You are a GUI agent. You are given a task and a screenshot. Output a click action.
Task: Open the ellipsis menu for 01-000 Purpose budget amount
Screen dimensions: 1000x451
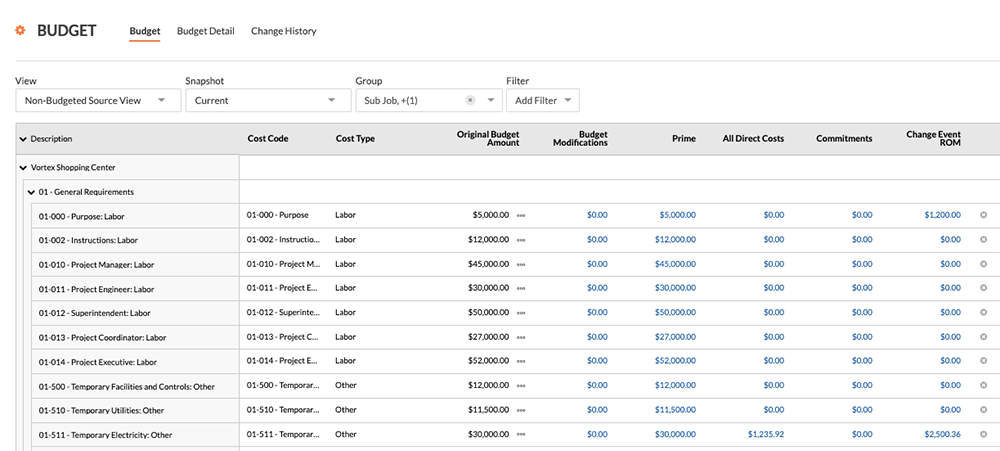521,216
